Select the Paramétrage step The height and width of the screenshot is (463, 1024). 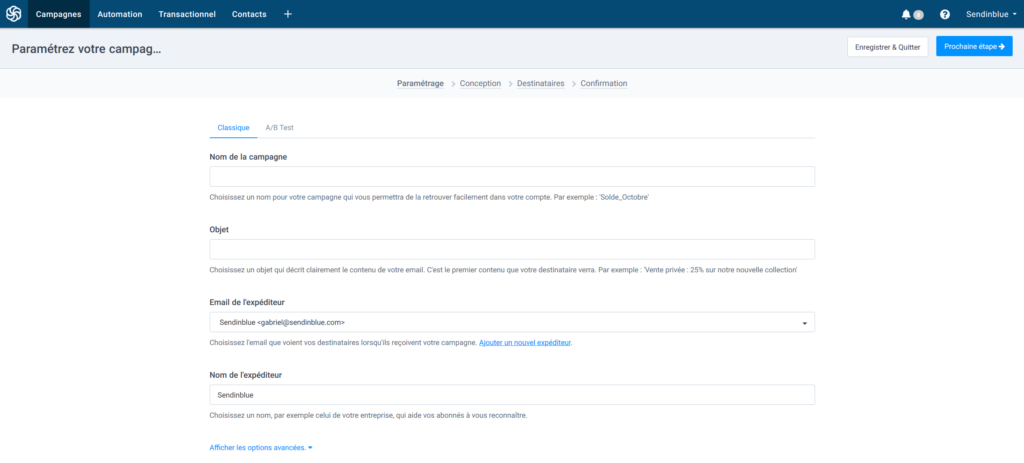[420, 84]
